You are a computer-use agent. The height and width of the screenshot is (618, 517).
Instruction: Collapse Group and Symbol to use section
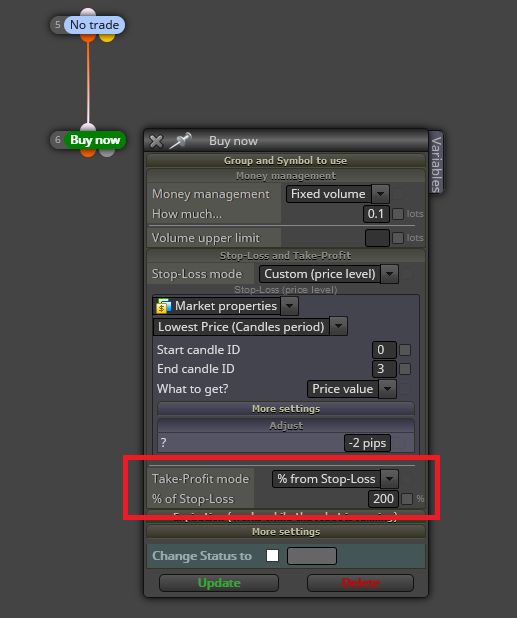point(286,160)
